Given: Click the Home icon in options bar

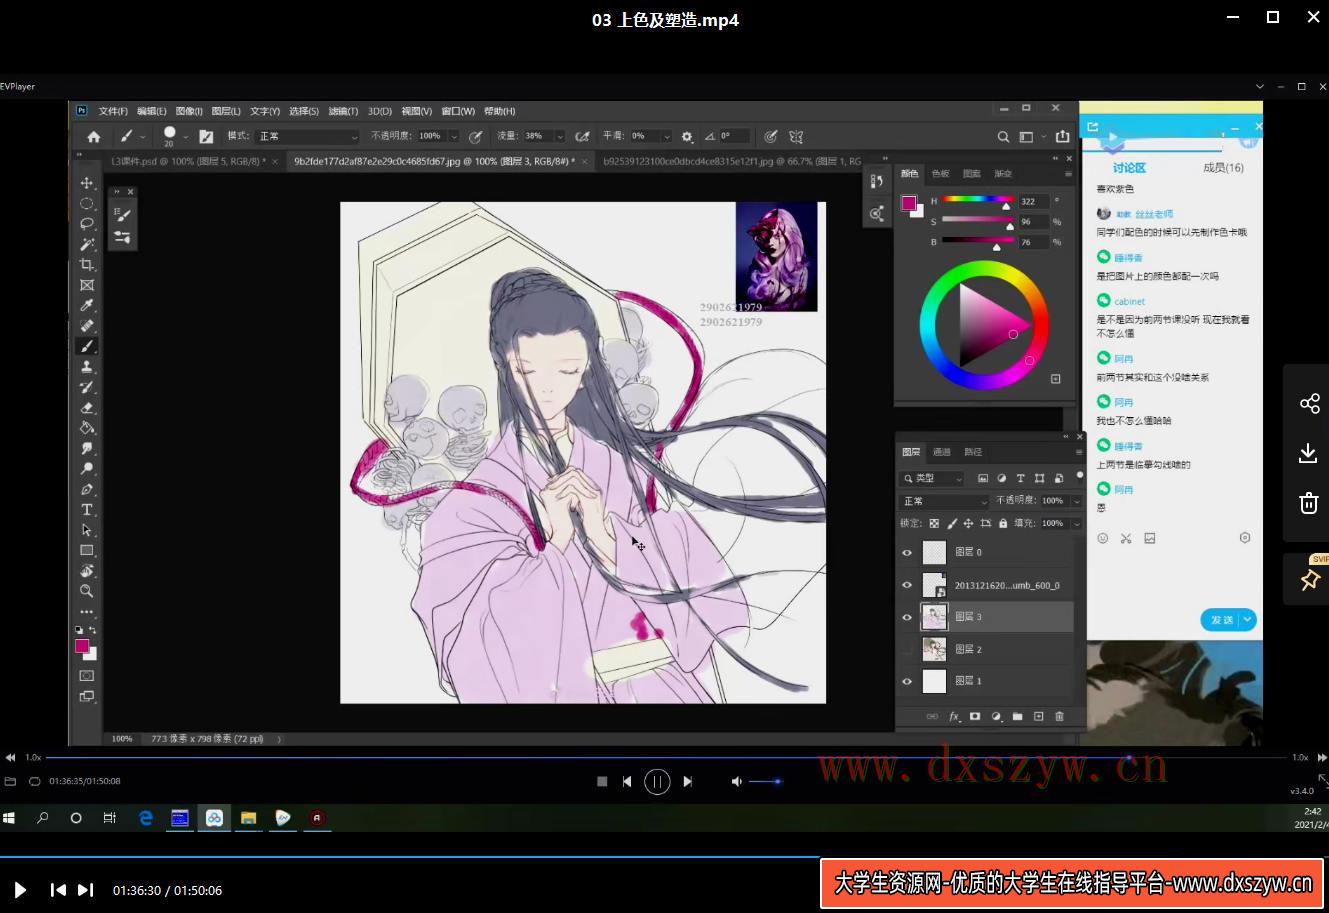Looking at the screenshot, I should [93, 136].
